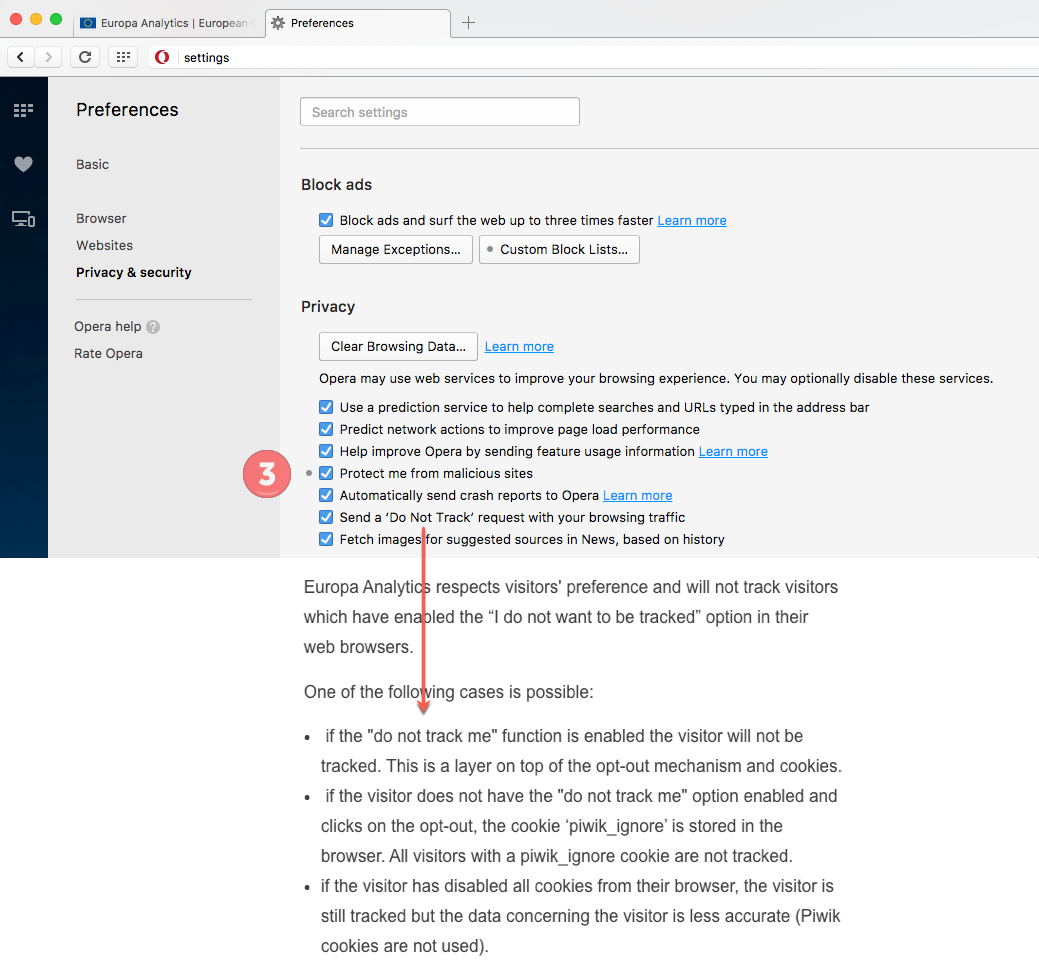Screen dimensions: 1039x961
Task: Open Bookmarks heart icon in sidebar
Action: (23, 164)
